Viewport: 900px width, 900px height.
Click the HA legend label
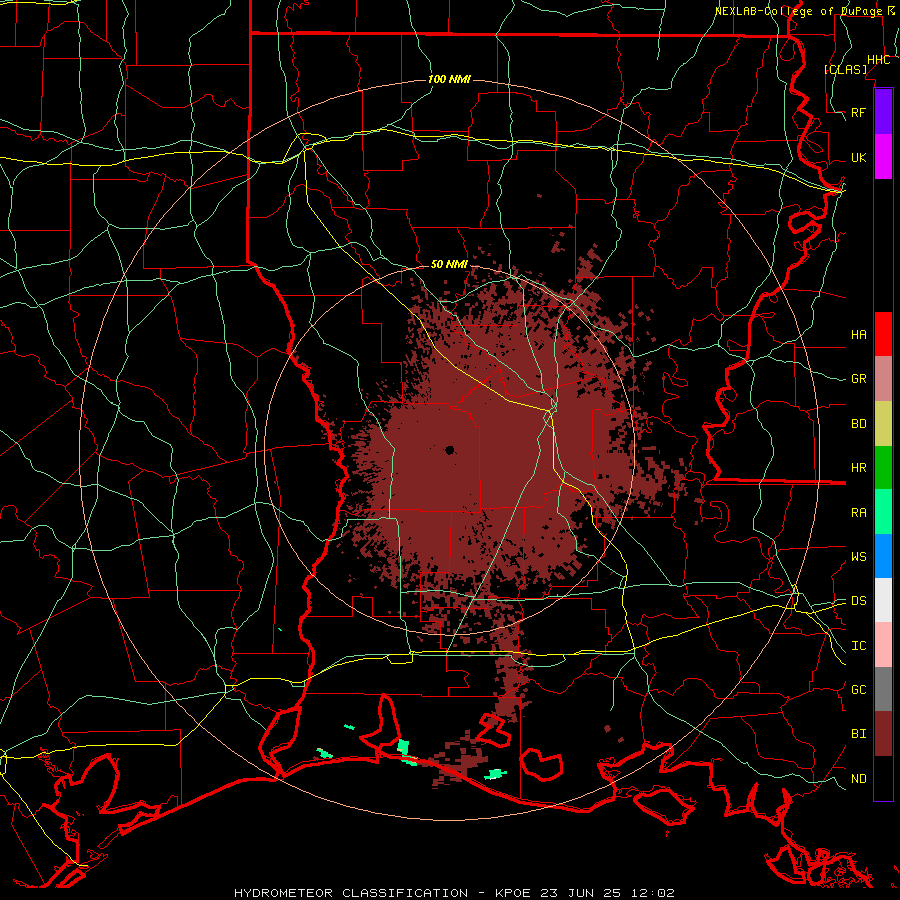[x=858, y=335]
